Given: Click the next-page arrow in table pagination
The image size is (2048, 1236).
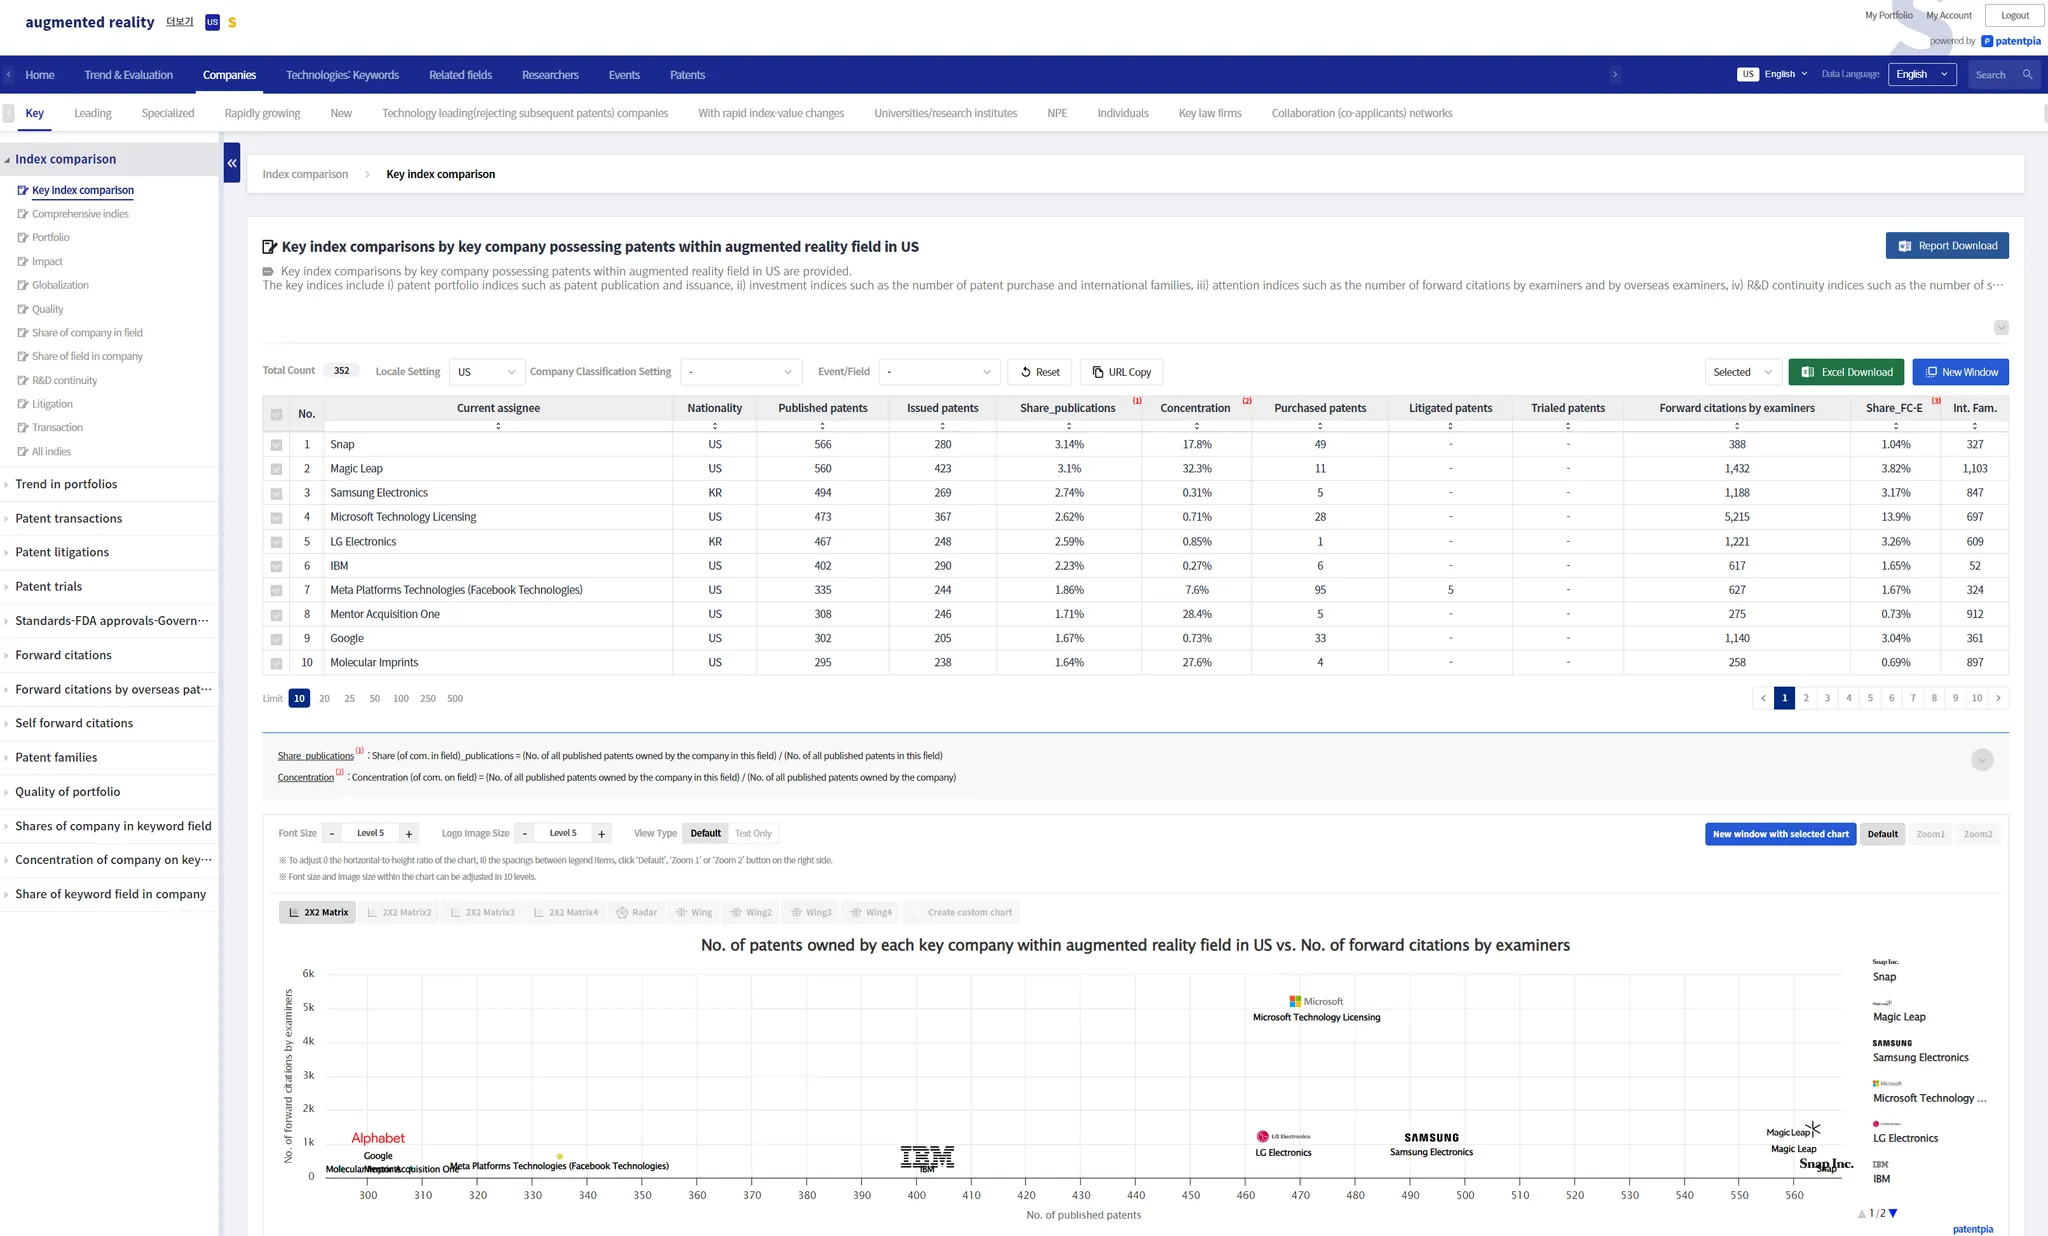Looking at the screenshot, I should [1998, 698].
